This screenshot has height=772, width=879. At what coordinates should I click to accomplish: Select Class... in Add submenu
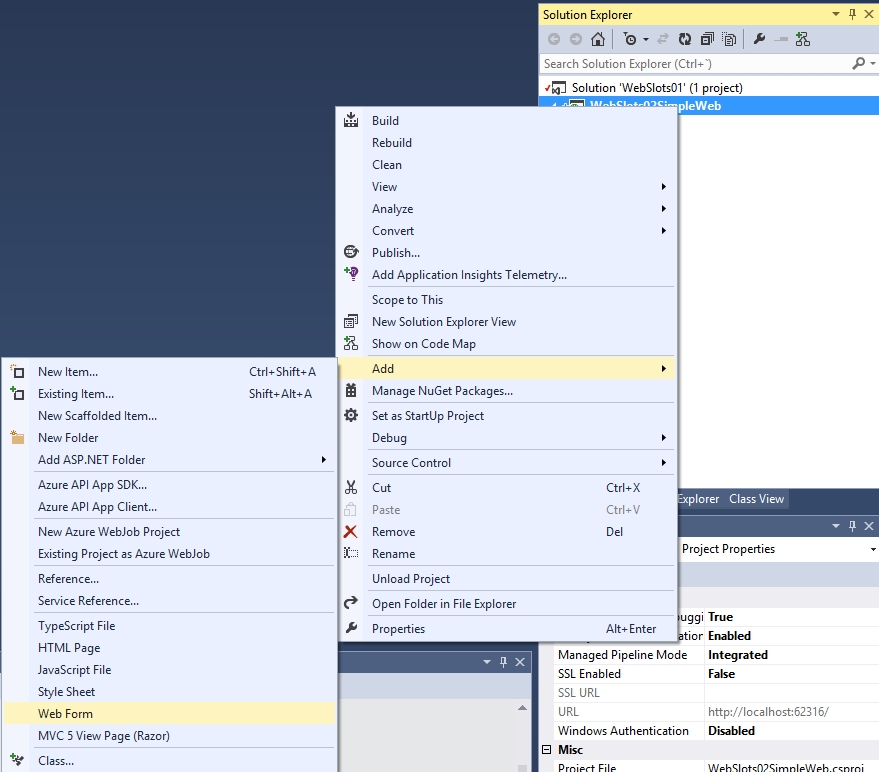click(169, 761)
